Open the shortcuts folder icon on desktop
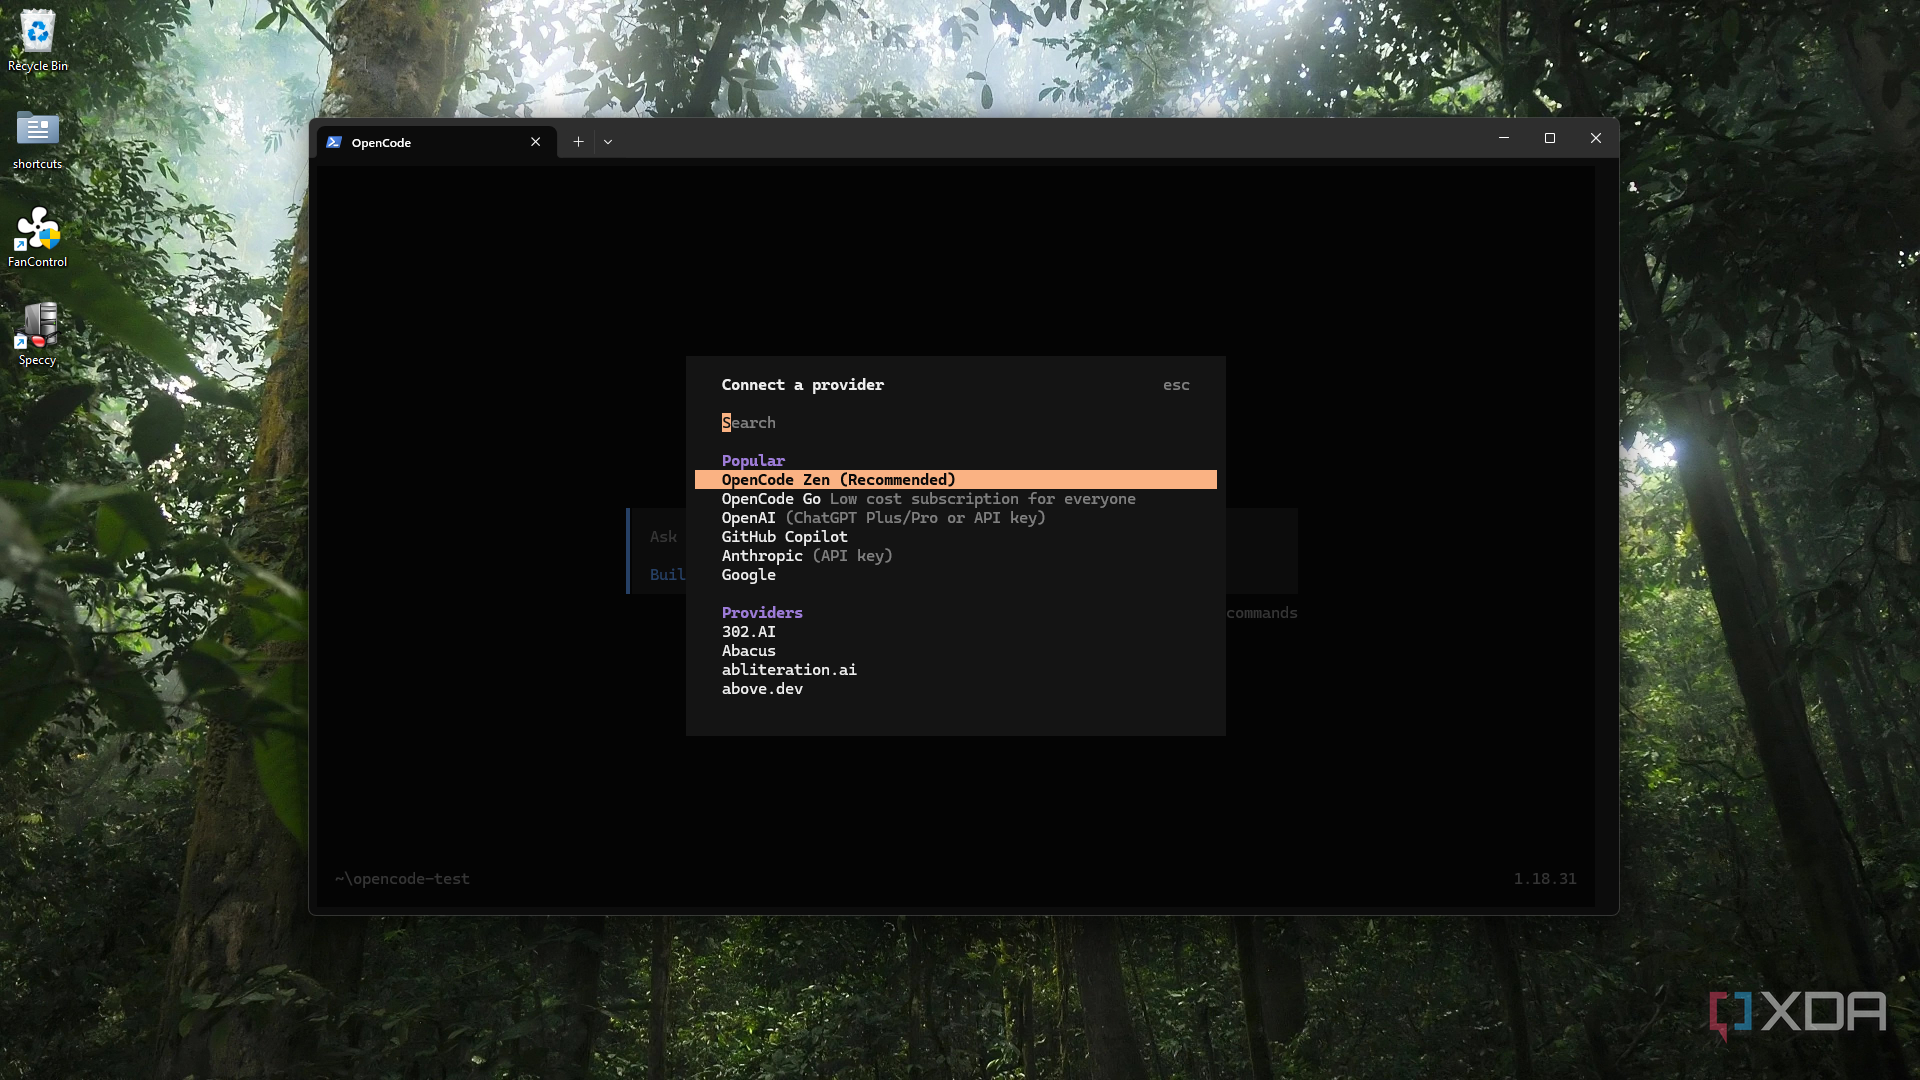The height and width of the screenshot is (1080, 1920). 38,139
